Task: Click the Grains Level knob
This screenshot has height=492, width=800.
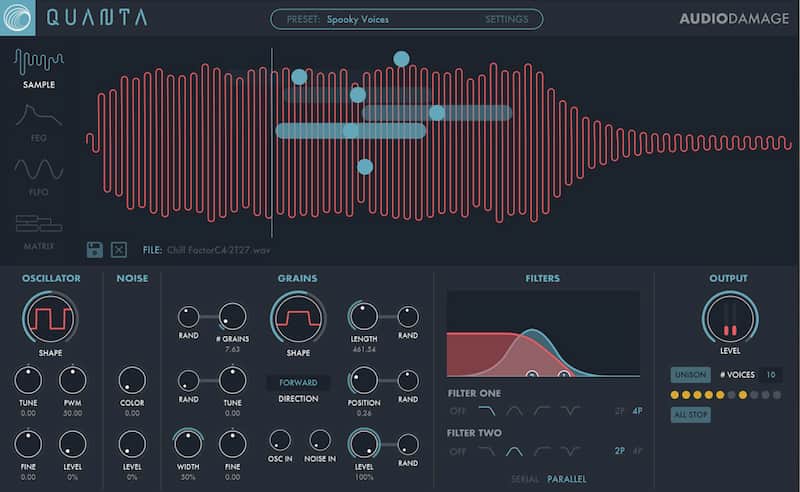Action: click(363, 444)
